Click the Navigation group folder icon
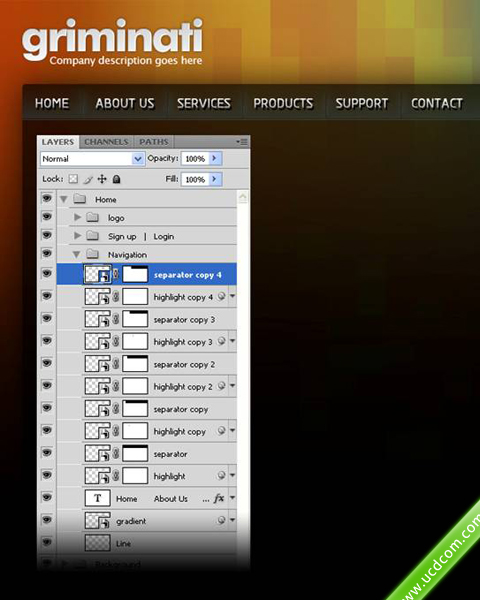Image resolution: width=480 pixels, height=600 pixels. tap(92, 254)
